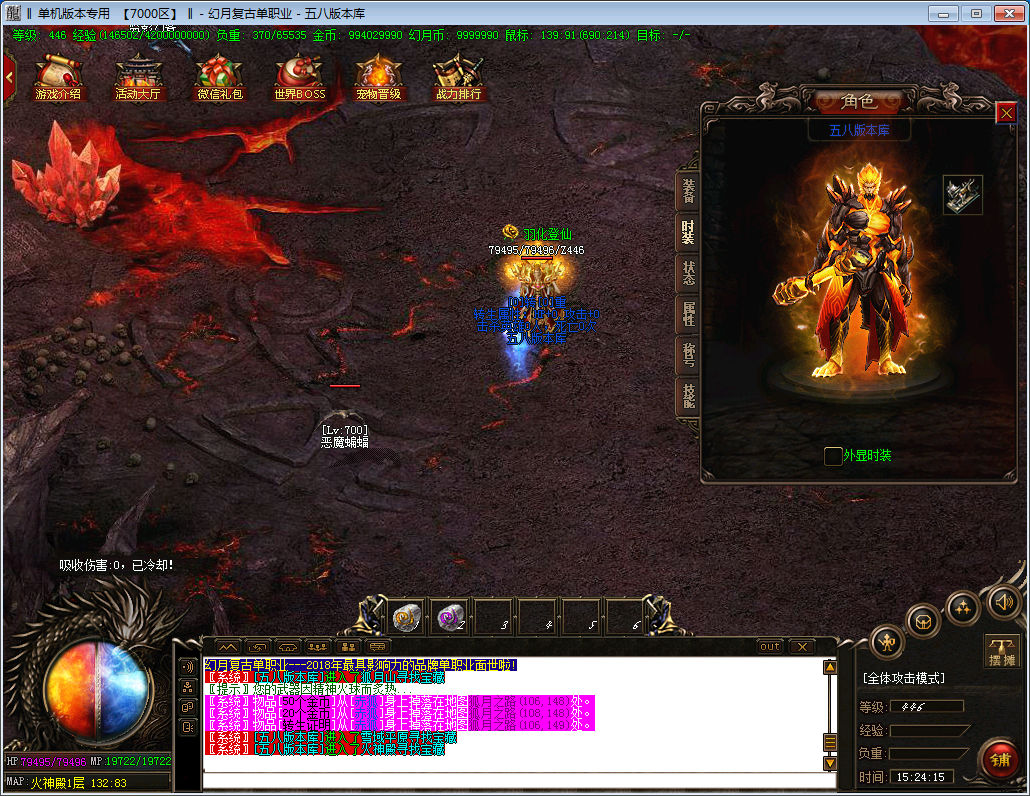
Task: Select empty quick slot 5
Action: click(581, 618)
